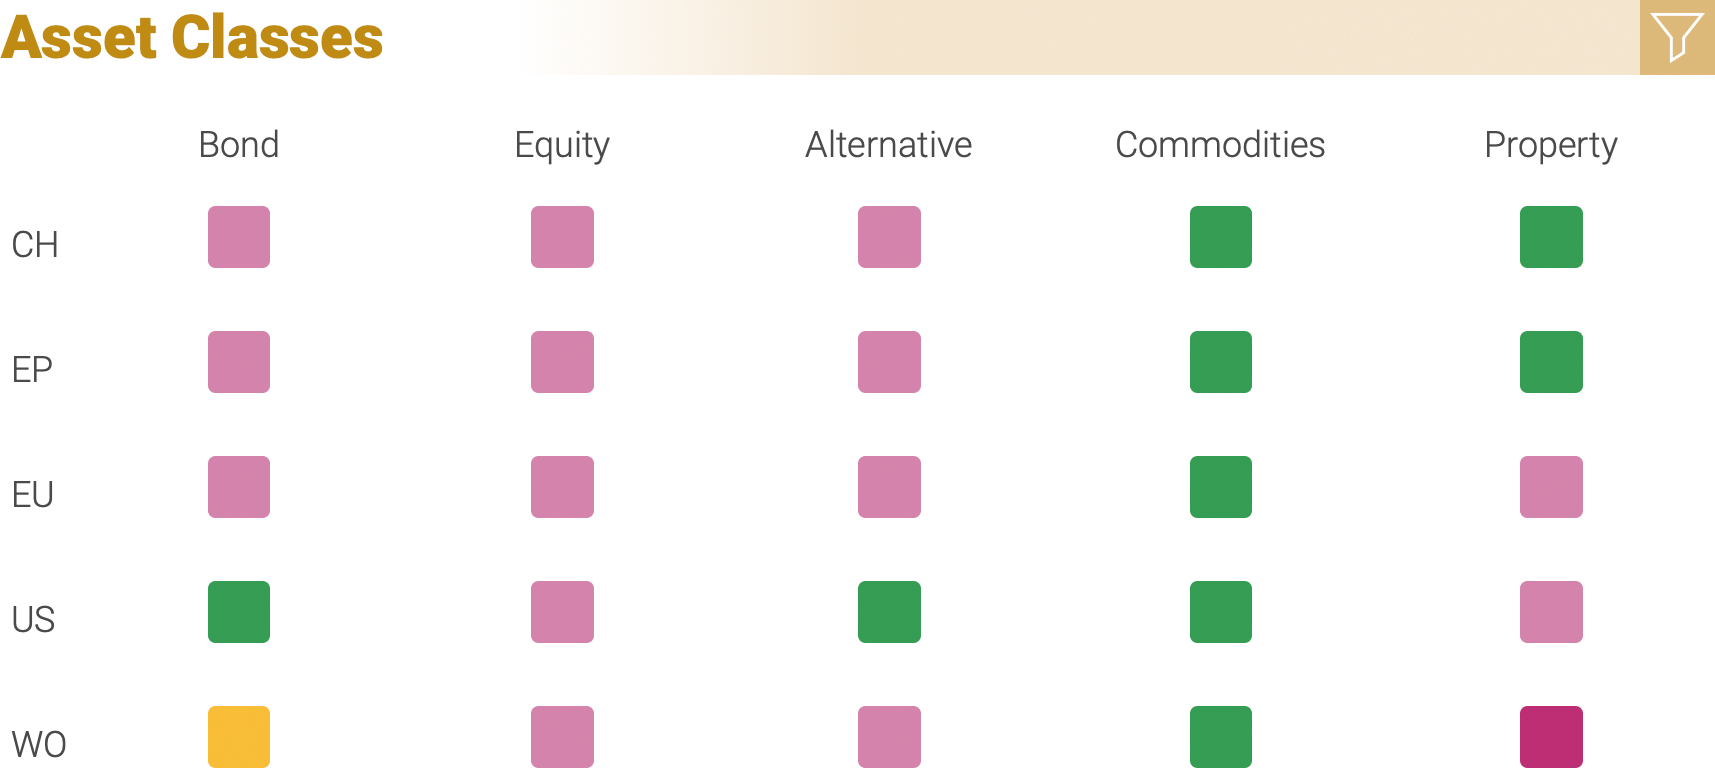Select the US row label

point(33,620)
